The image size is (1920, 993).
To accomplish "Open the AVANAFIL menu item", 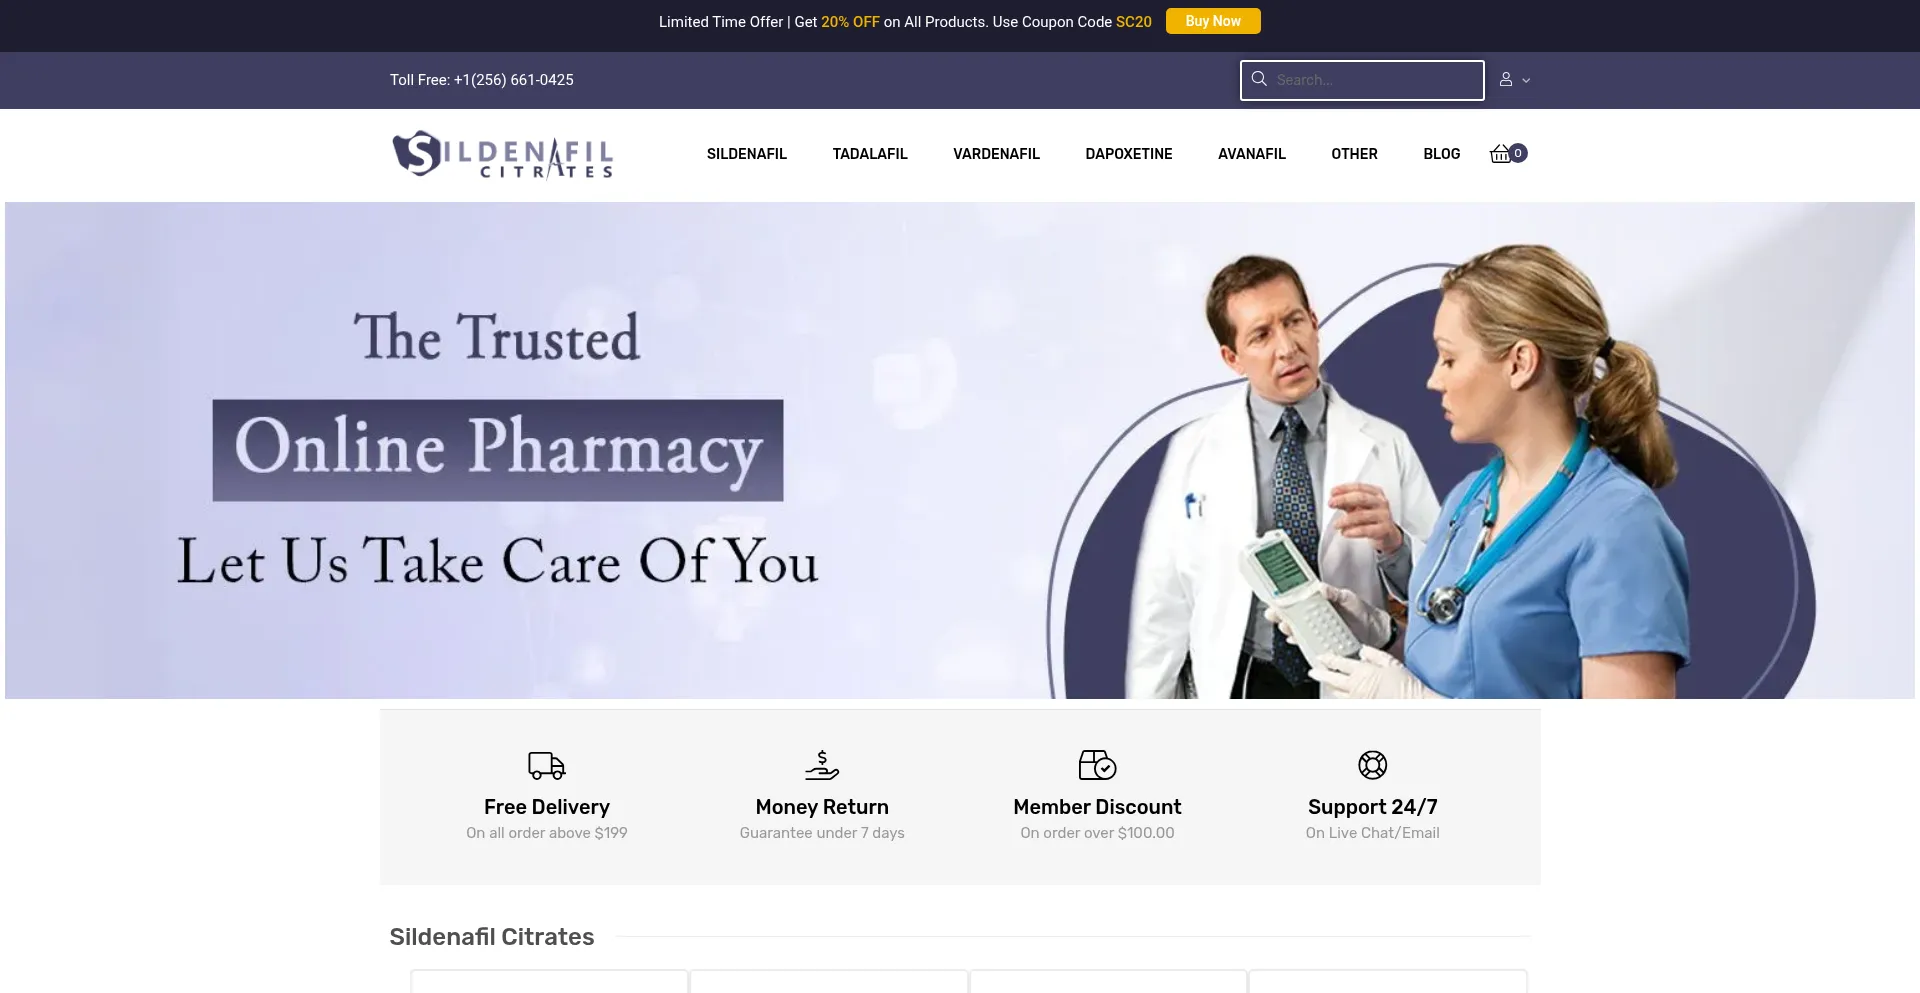I will click(1252, 154).
